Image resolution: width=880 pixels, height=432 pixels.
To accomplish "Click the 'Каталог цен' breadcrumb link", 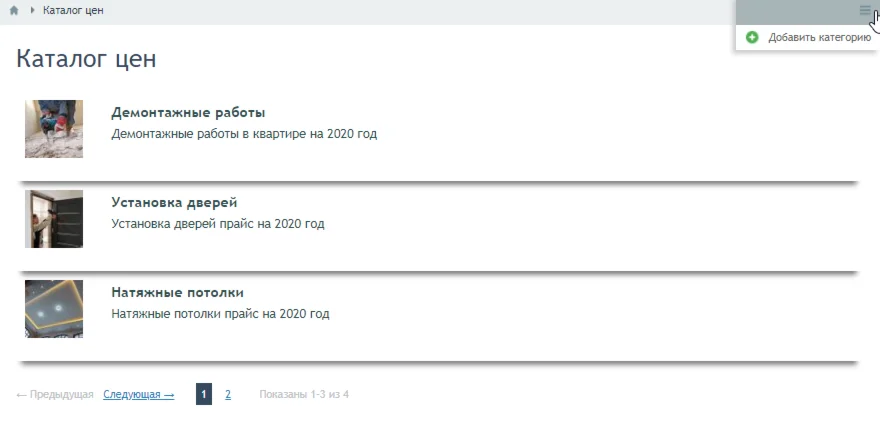I will (73, 10).
